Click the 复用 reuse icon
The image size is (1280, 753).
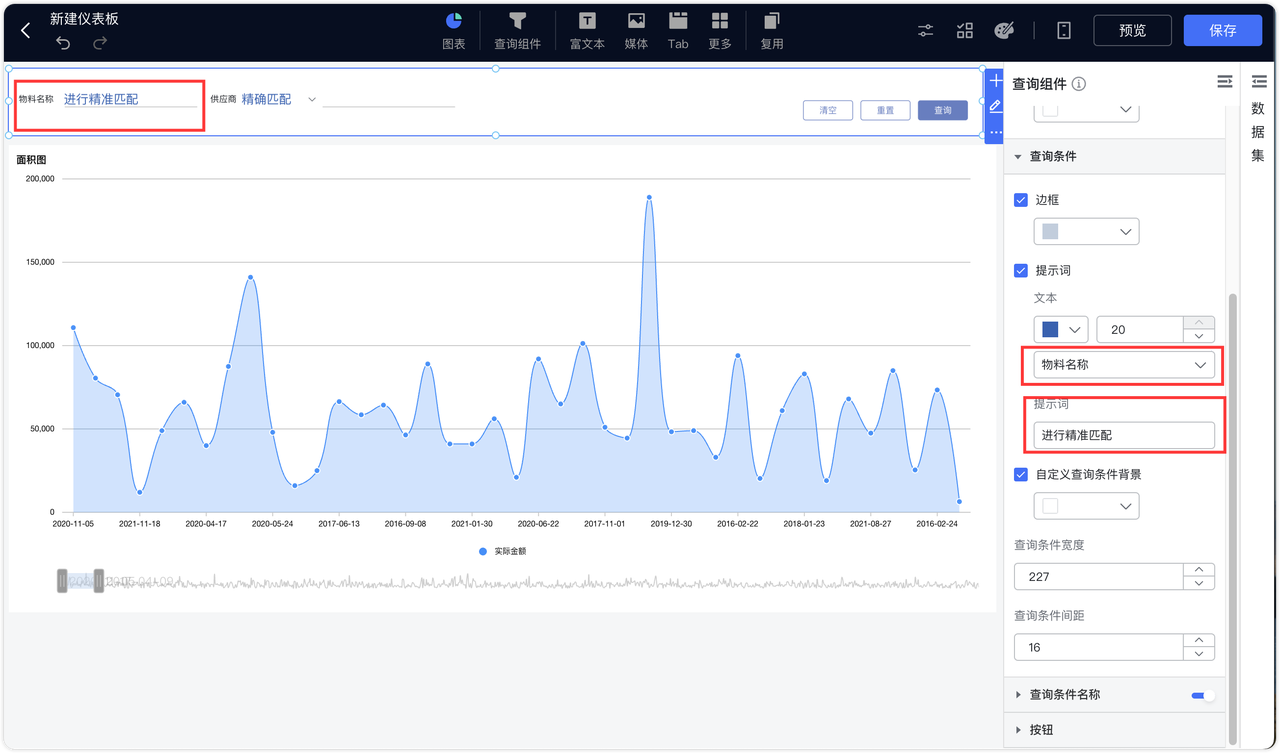click(772, 31)
